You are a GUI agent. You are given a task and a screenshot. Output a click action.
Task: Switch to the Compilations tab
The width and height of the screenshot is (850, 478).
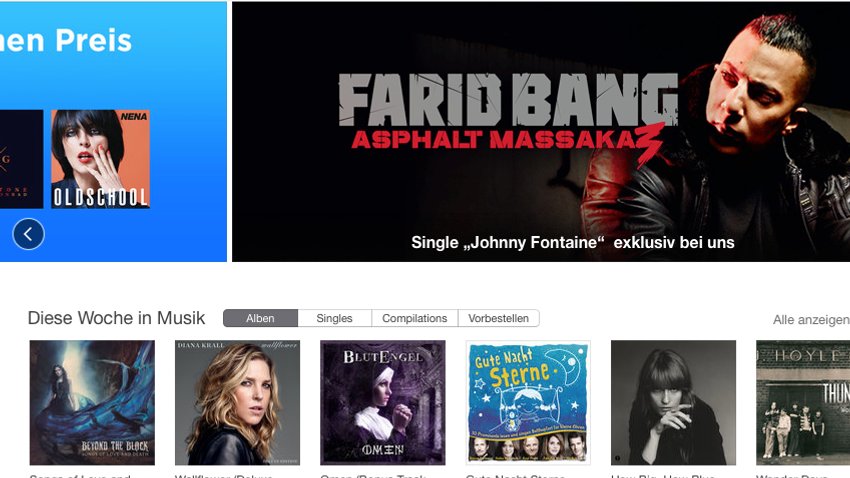point(415,318)
